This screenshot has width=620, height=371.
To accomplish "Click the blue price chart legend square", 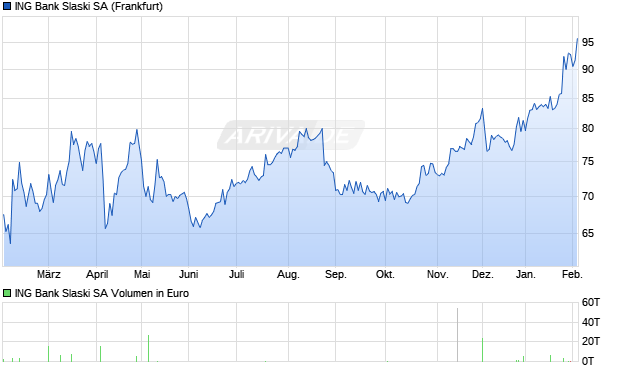I will (x=7, y=6).
